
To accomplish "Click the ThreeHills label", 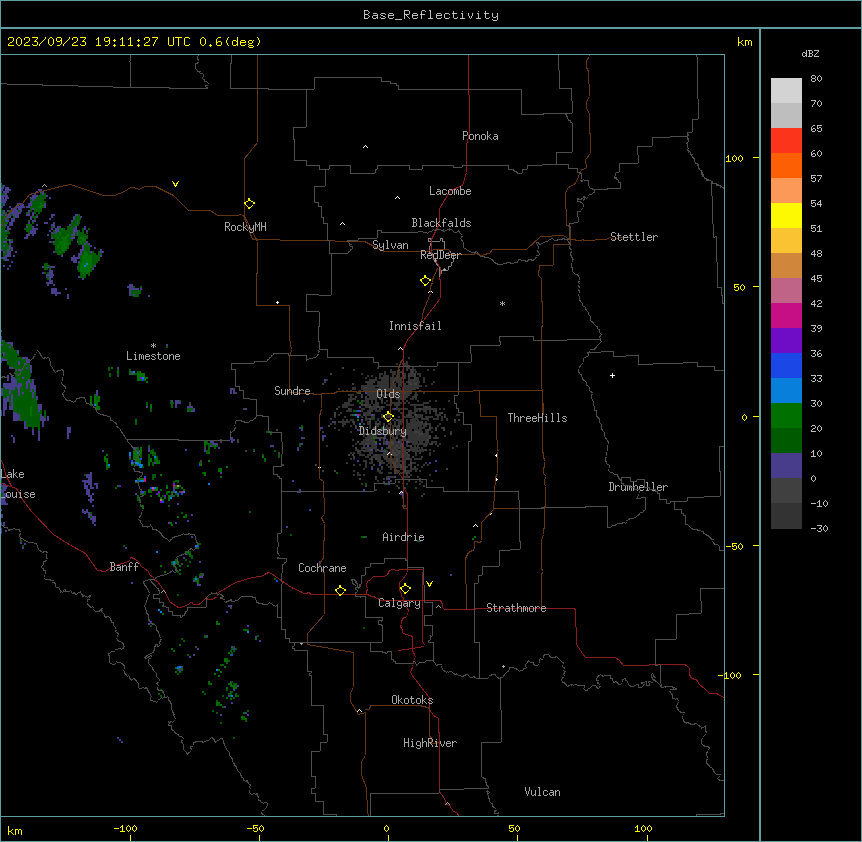I will coord(537,418).
